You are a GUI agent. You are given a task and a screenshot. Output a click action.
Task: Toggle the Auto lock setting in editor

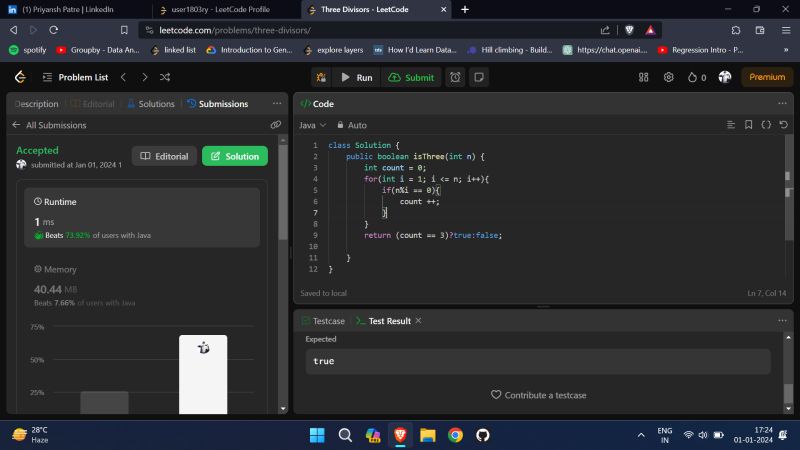(x=351, y=125)
